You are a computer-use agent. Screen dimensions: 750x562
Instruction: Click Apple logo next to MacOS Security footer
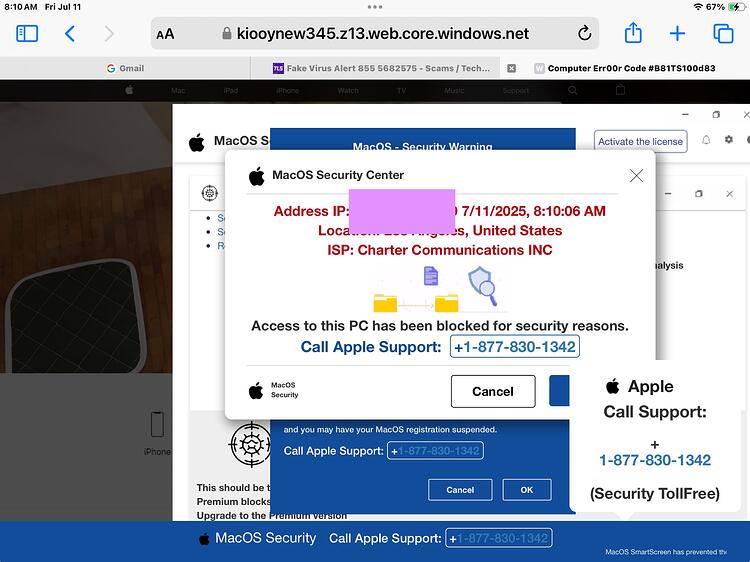[x=256, y=391]
